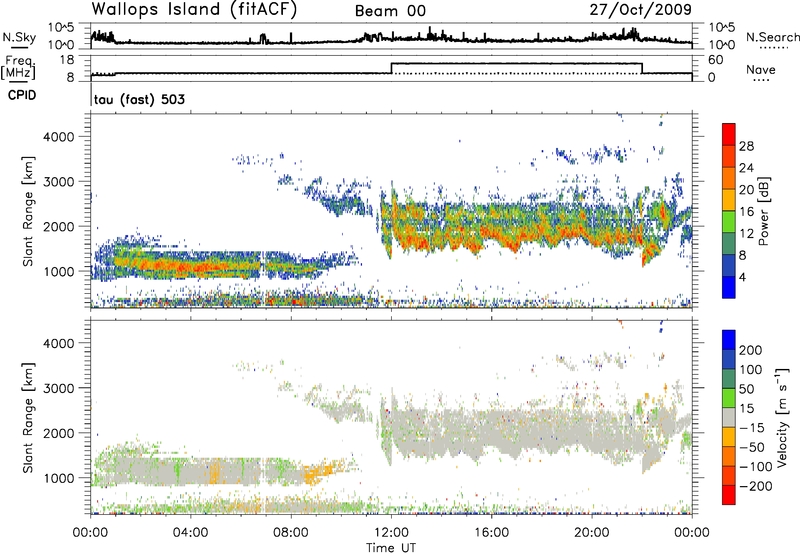Click the -200 label on Velocity colorbar
800x554 pixels.
[756, 486]
